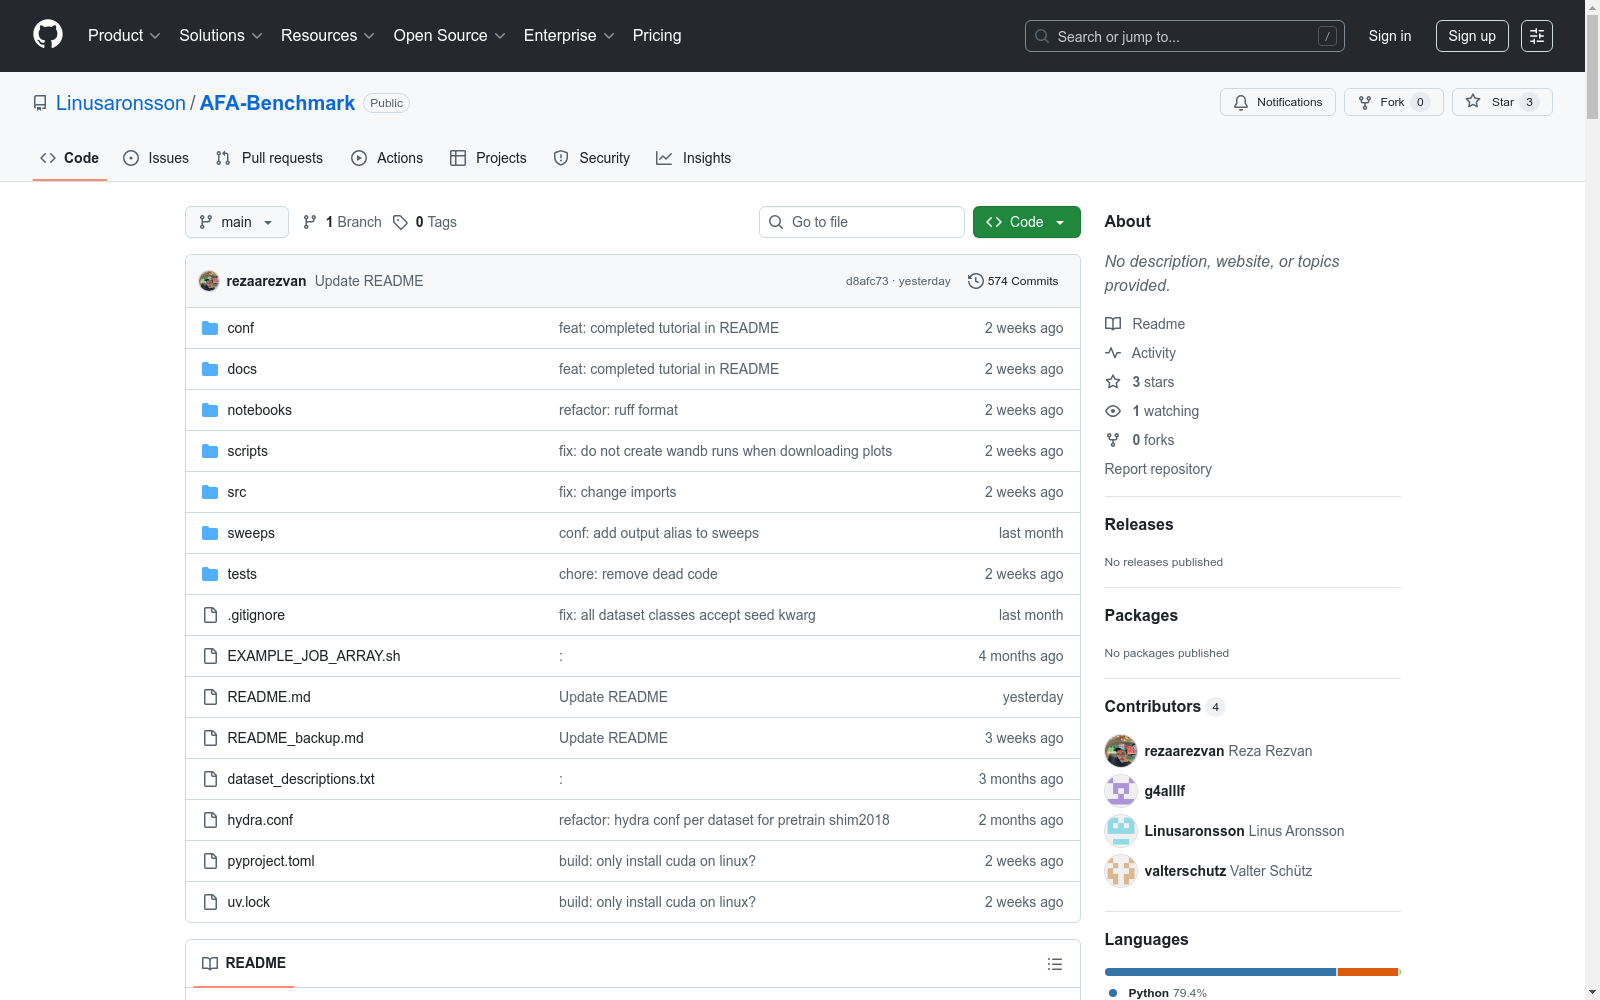
Task: Click the uv.lock file icon
Action: tap(210, 902)
